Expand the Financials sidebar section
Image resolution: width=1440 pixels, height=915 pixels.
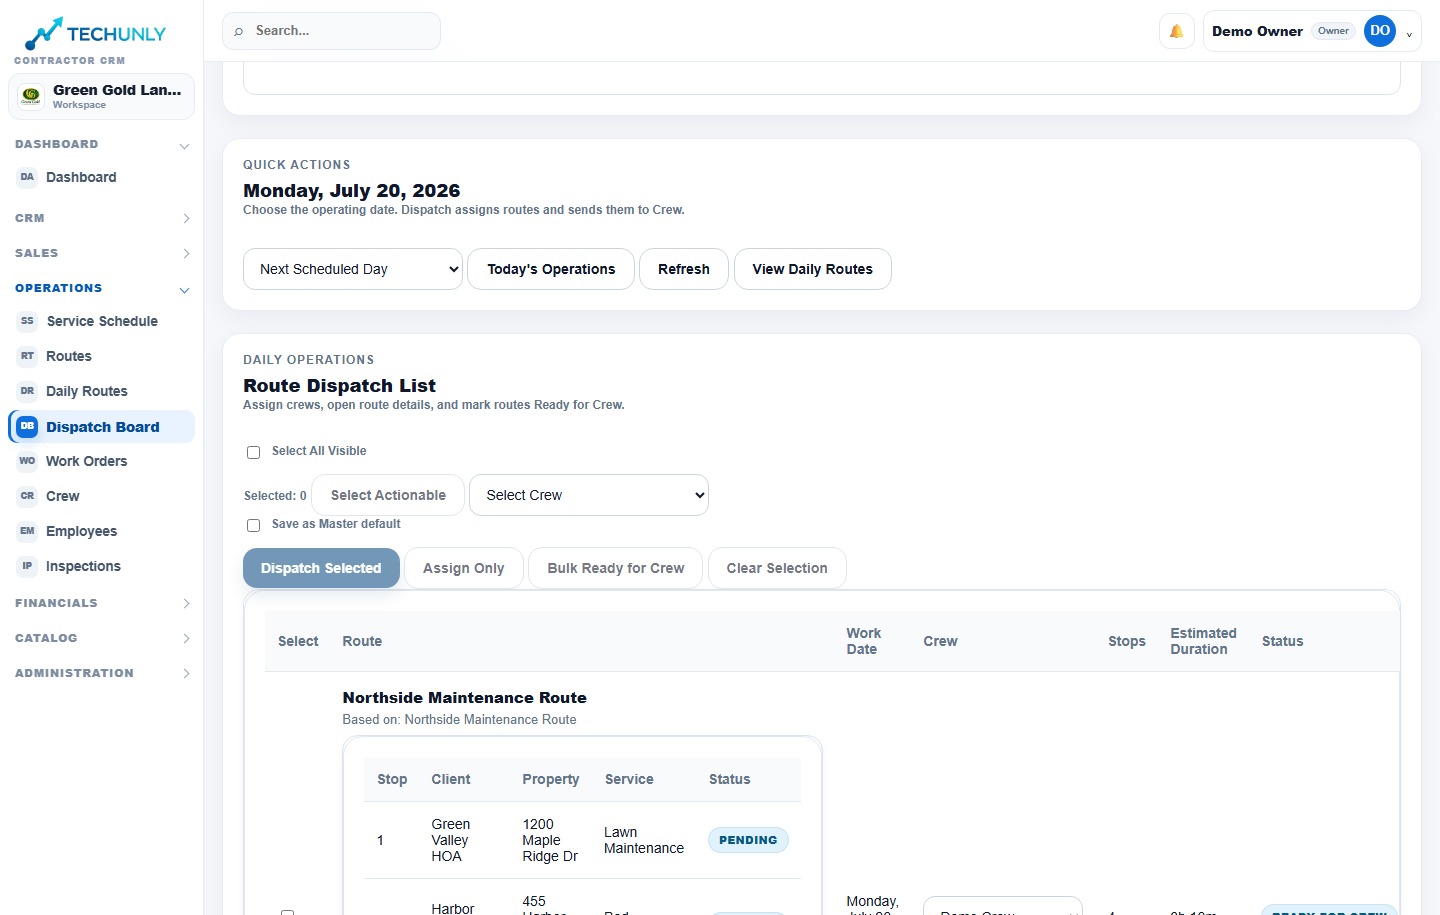(x=186, y=603)
